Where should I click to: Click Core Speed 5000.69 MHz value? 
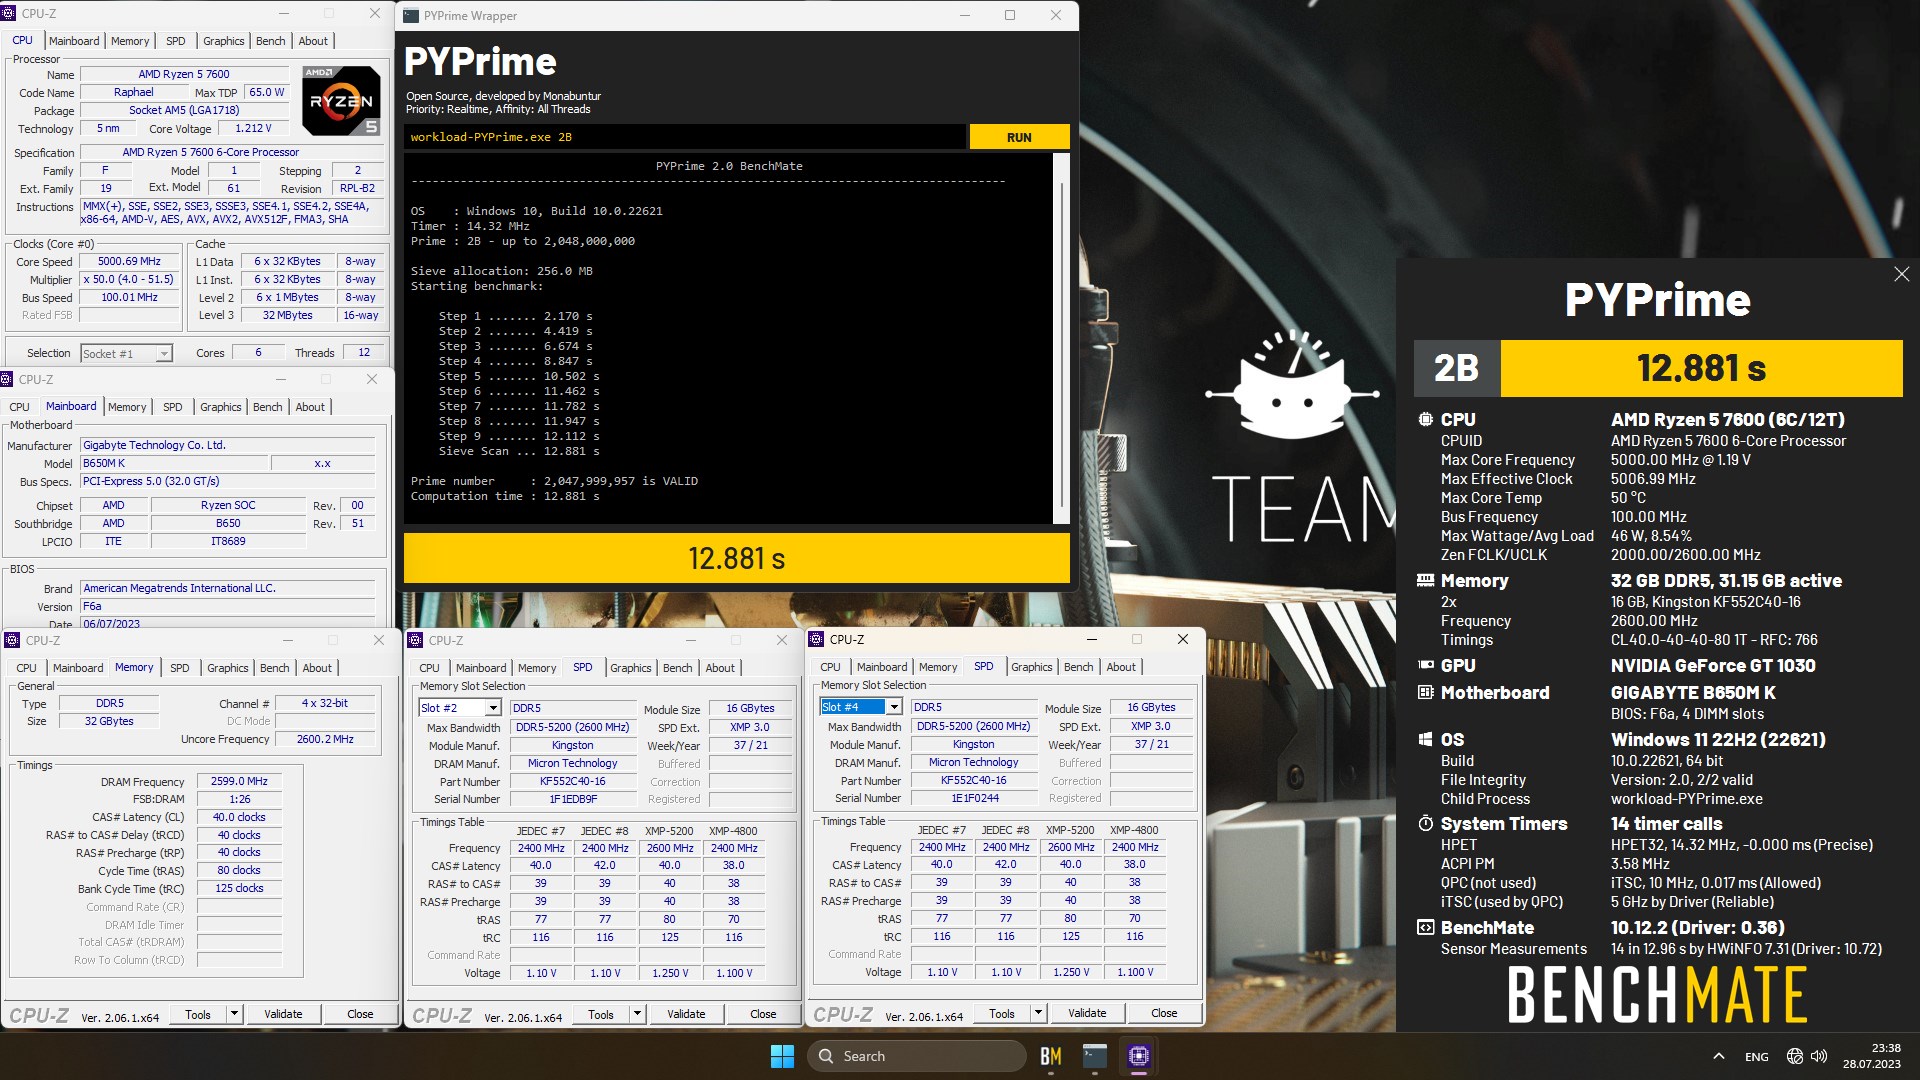tap(129, 261)
